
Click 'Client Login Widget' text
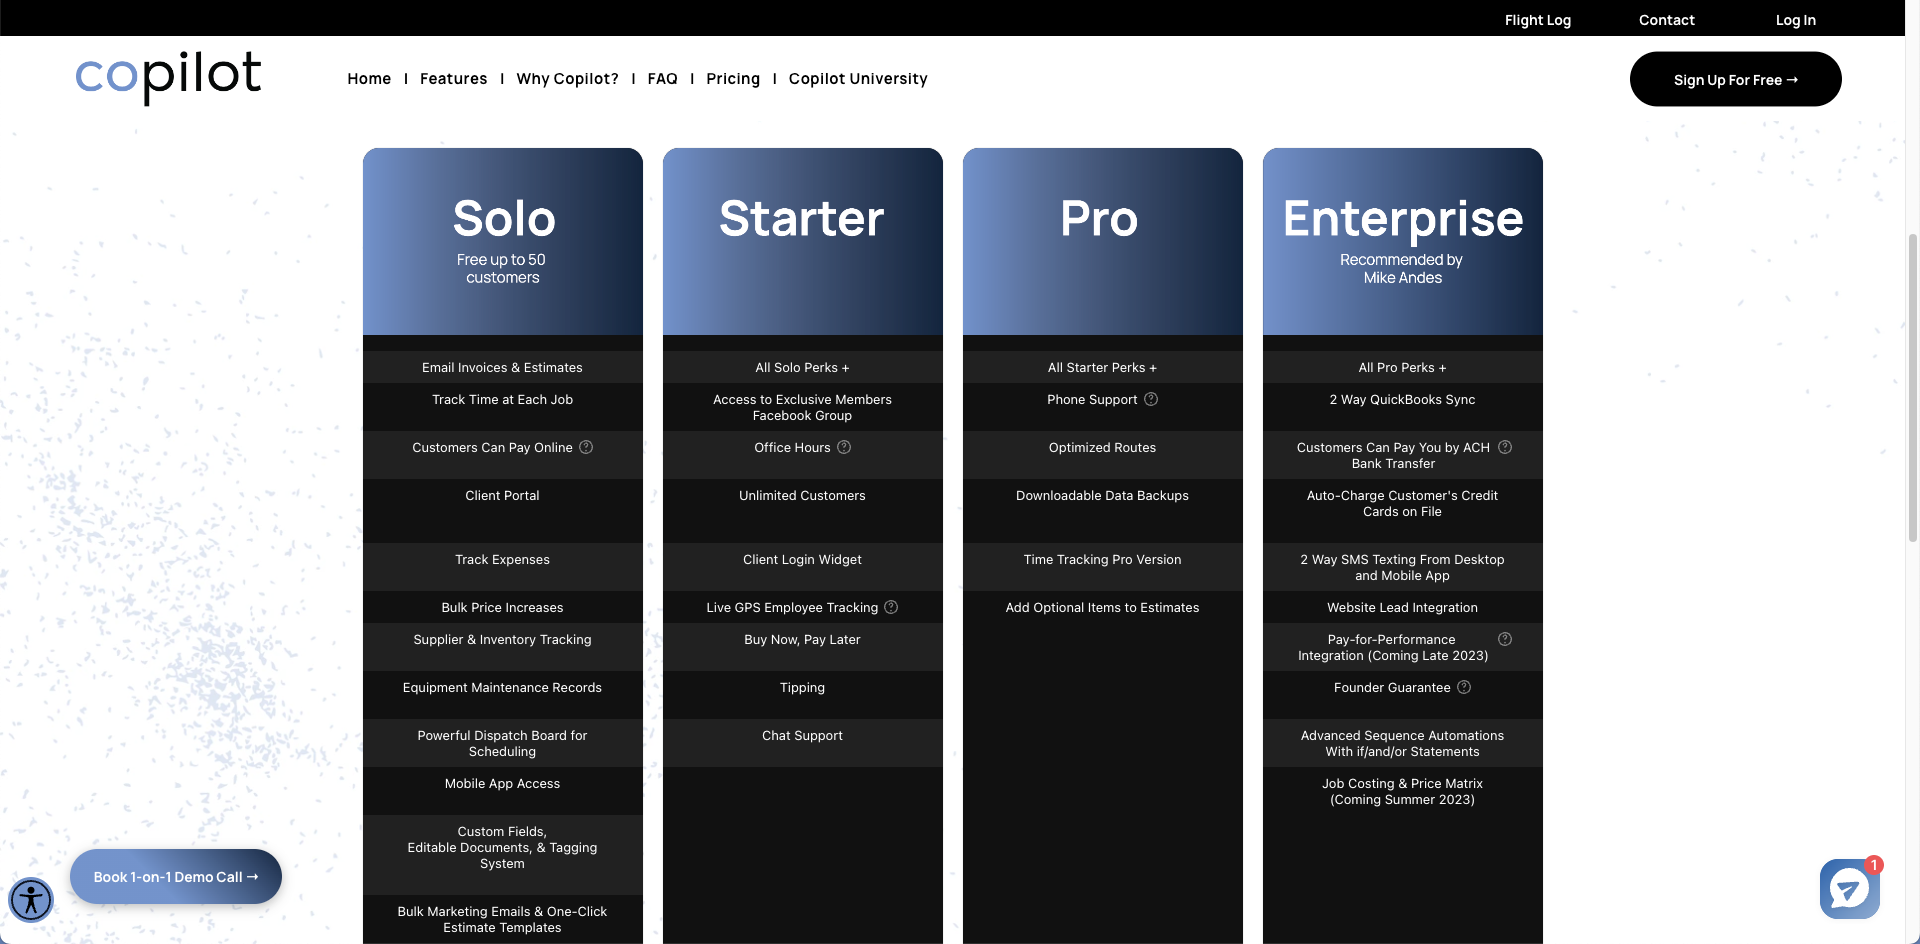click(x=802, y=559)
